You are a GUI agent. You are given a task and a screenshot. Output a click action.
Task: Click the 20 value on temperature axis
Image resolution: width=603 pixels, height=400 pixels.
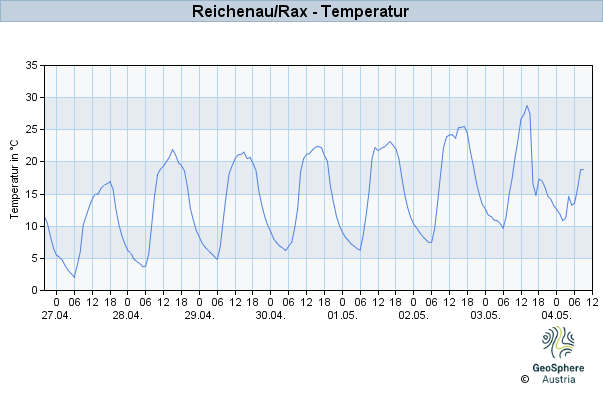coord(32,162)
